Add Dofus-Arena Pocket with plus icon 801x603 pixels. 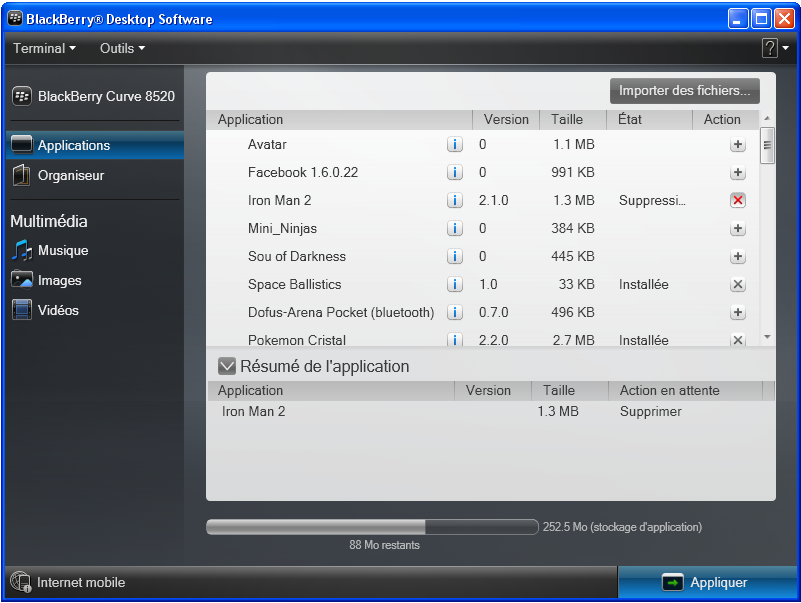tap(738, 312)
